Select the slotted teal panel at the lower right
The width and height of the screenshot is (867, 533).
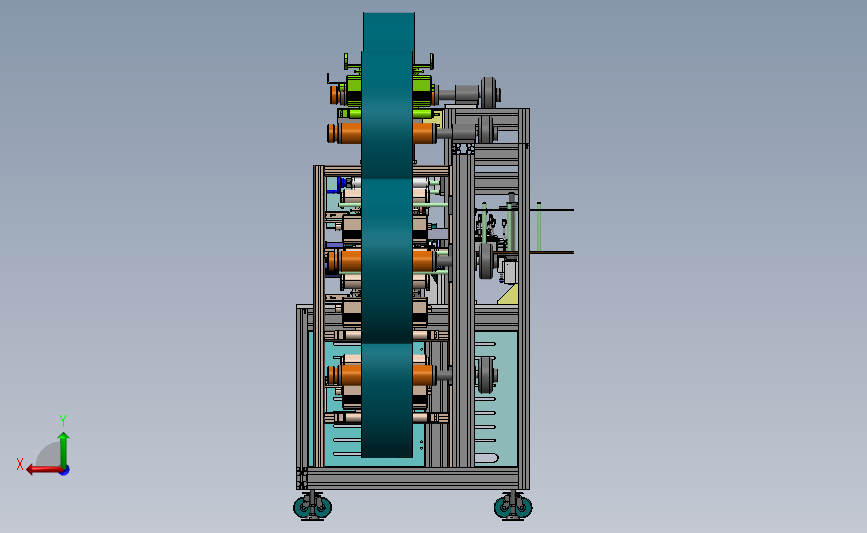point(496,398)
